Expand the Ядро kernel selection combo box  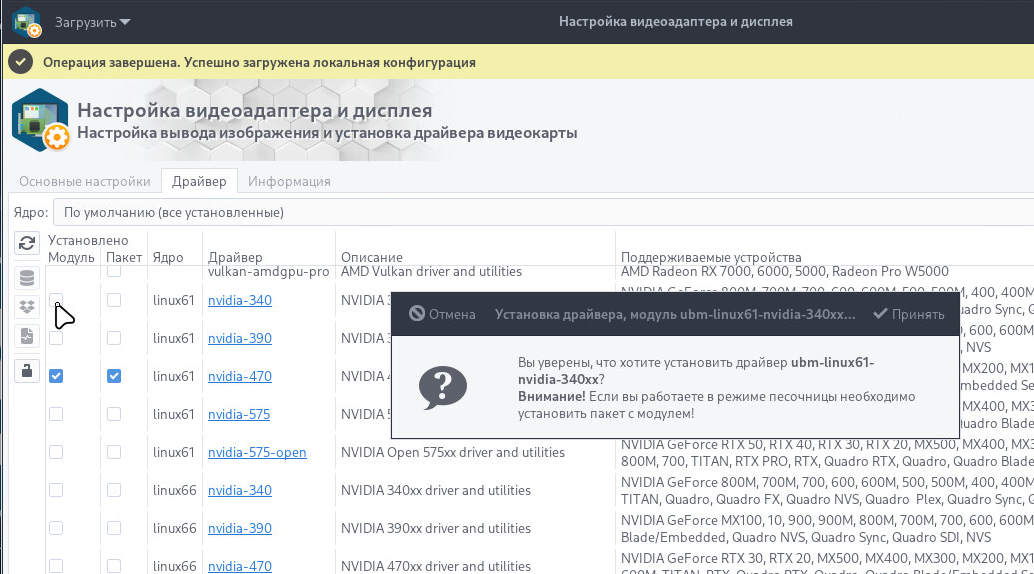click(x=540, y=213)
